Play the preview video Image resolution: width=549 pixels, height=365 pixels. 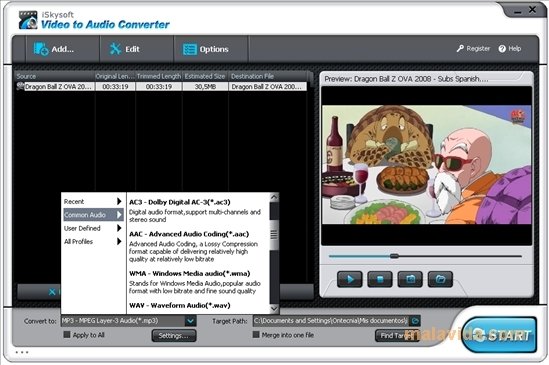point(350,279)
